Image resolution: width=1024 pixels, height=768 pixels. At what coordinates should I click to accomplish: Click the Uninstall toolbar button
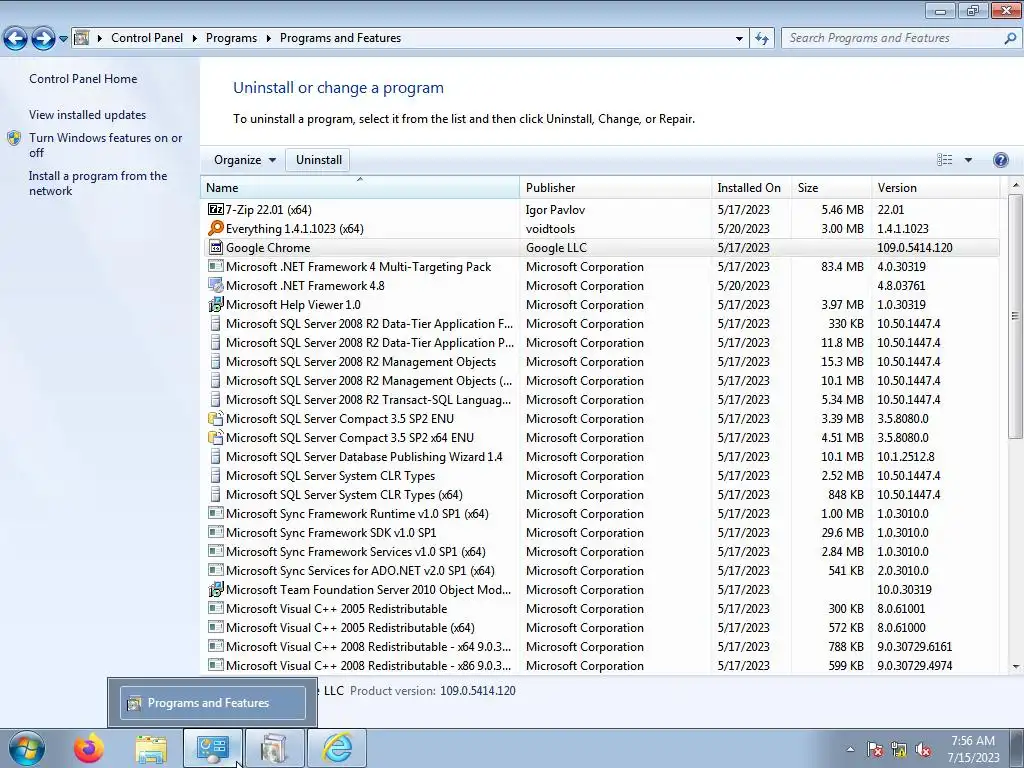(319, 160)
